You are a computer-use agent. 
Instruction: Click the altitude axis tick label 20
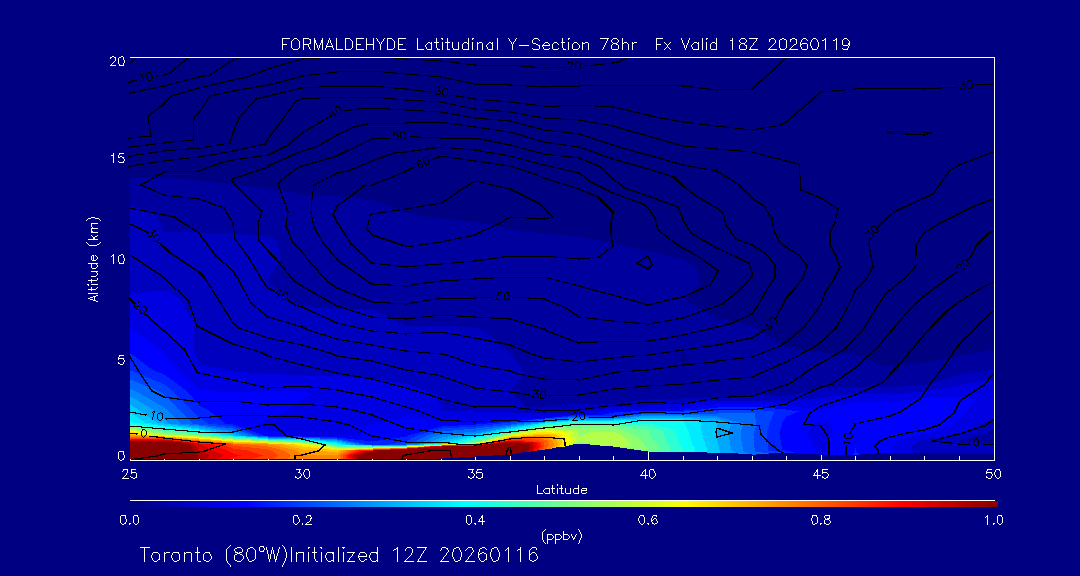coord(117,61)
